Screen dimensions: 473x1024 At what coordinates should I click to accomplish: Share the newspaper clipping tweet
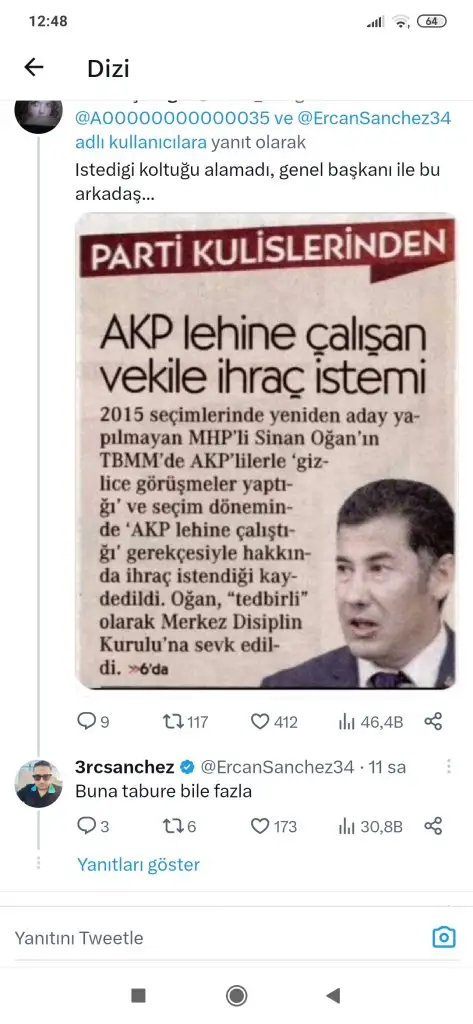[434, 722]
